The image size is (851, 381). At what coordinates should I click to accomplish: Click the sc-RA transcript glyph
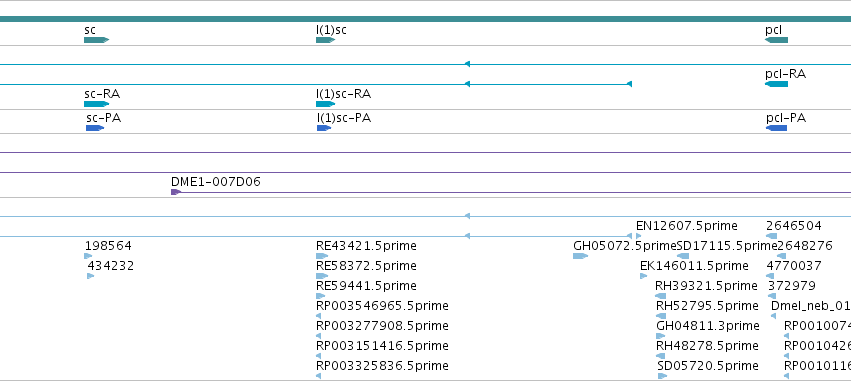click(x=97, y=104)
